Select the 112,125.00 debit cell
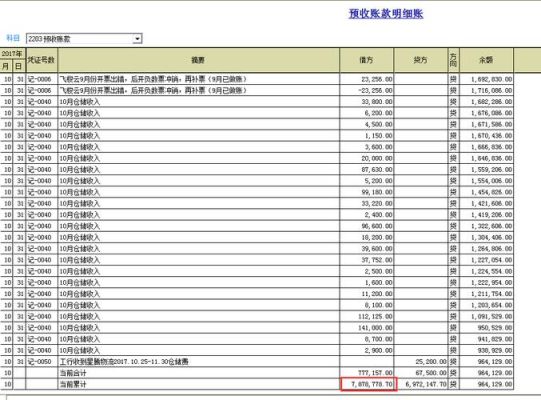 (366, 316)
